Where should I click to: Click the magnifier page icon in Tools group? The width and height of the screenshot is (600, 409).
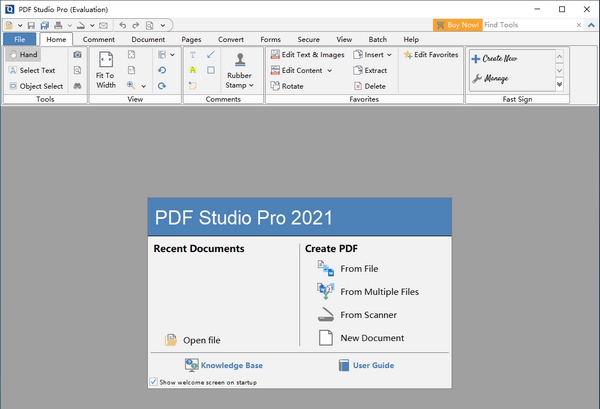[x=77, y=70]
